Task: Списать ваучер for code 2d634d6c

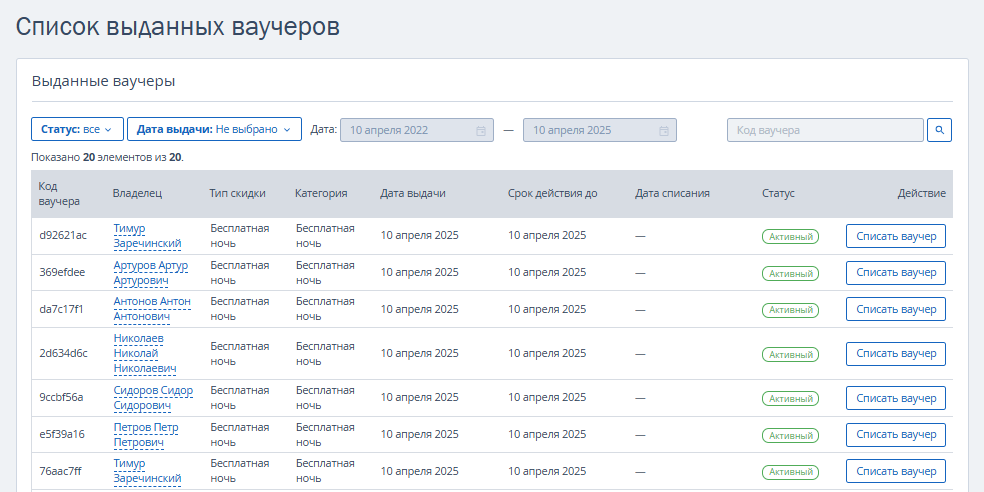Action: pos(896,353)
